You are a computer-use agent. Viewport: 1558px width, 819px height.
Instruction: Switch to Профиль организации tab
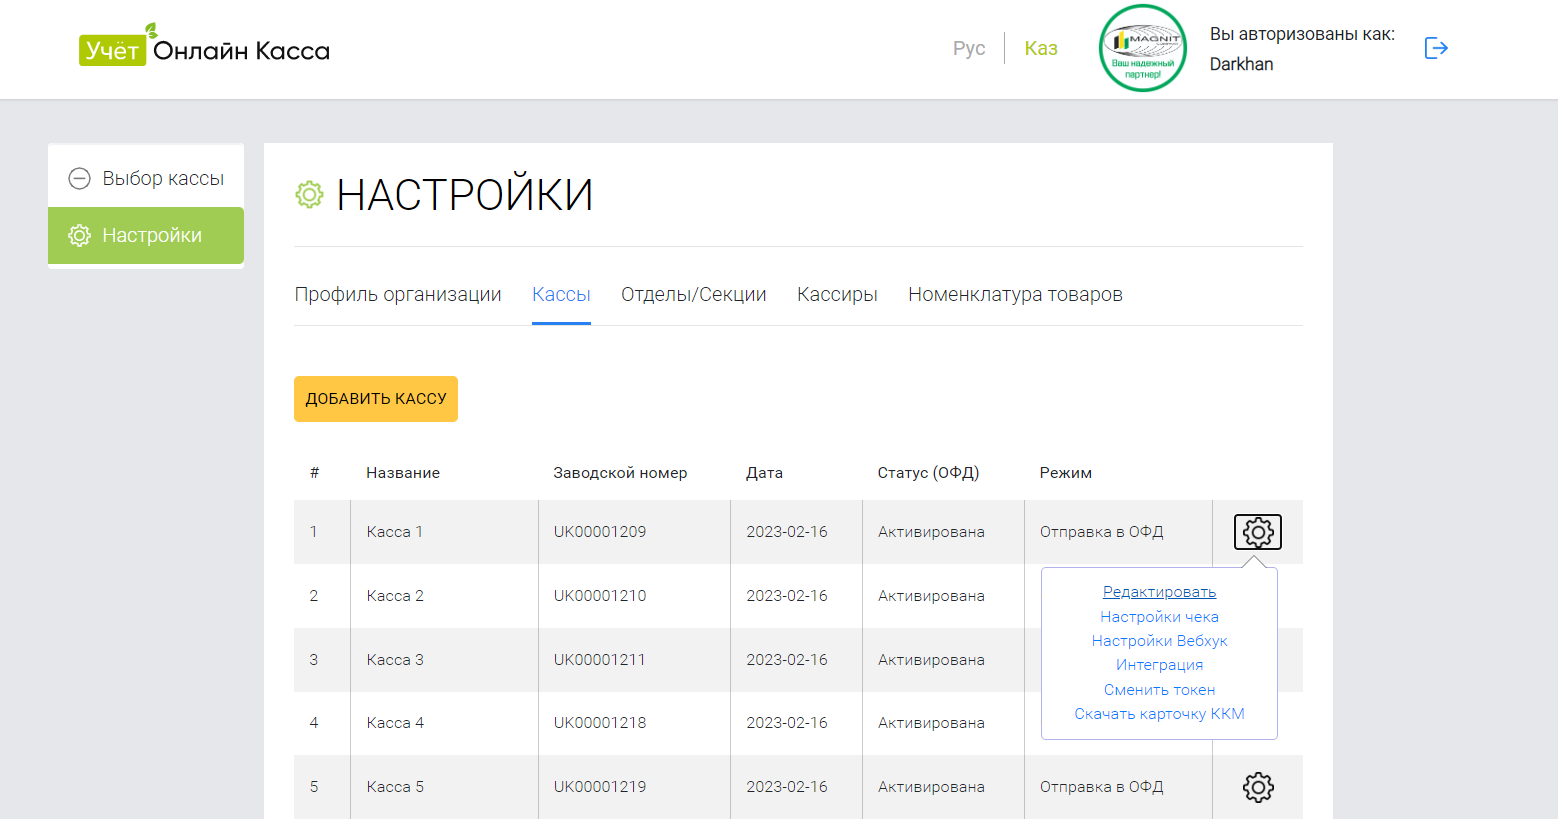pyautogui.click(x=398, y=294)
